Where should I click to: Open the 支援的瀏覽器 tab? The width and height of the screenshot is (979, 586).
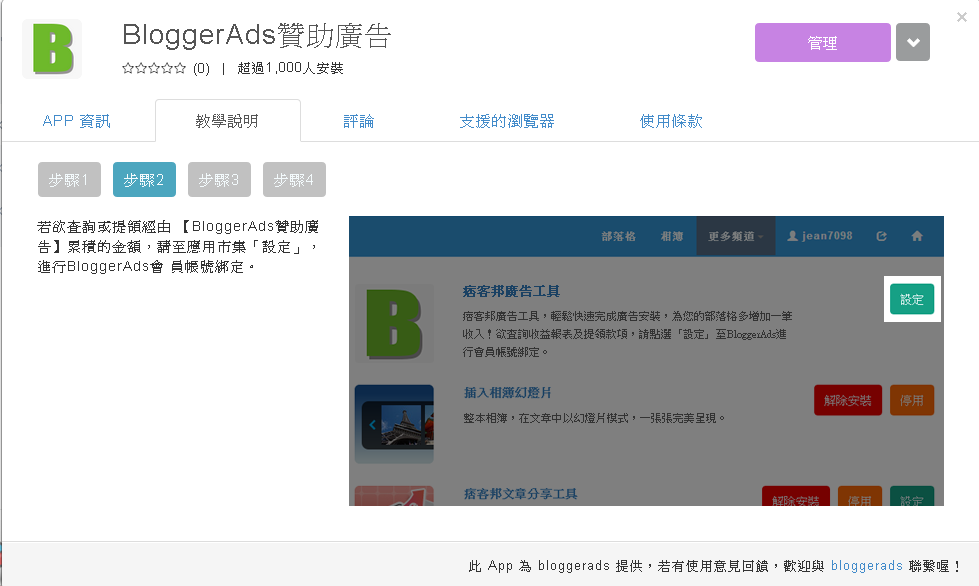pyautogui.click(x=507, y=121)
